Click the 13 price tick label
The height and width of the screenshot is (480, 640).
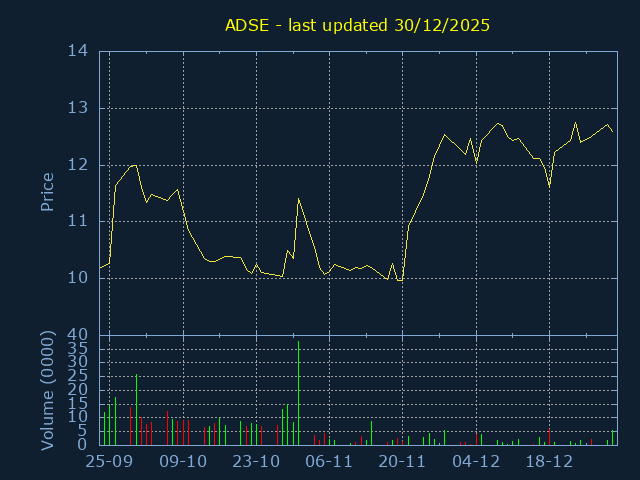[x=77, y=108]
